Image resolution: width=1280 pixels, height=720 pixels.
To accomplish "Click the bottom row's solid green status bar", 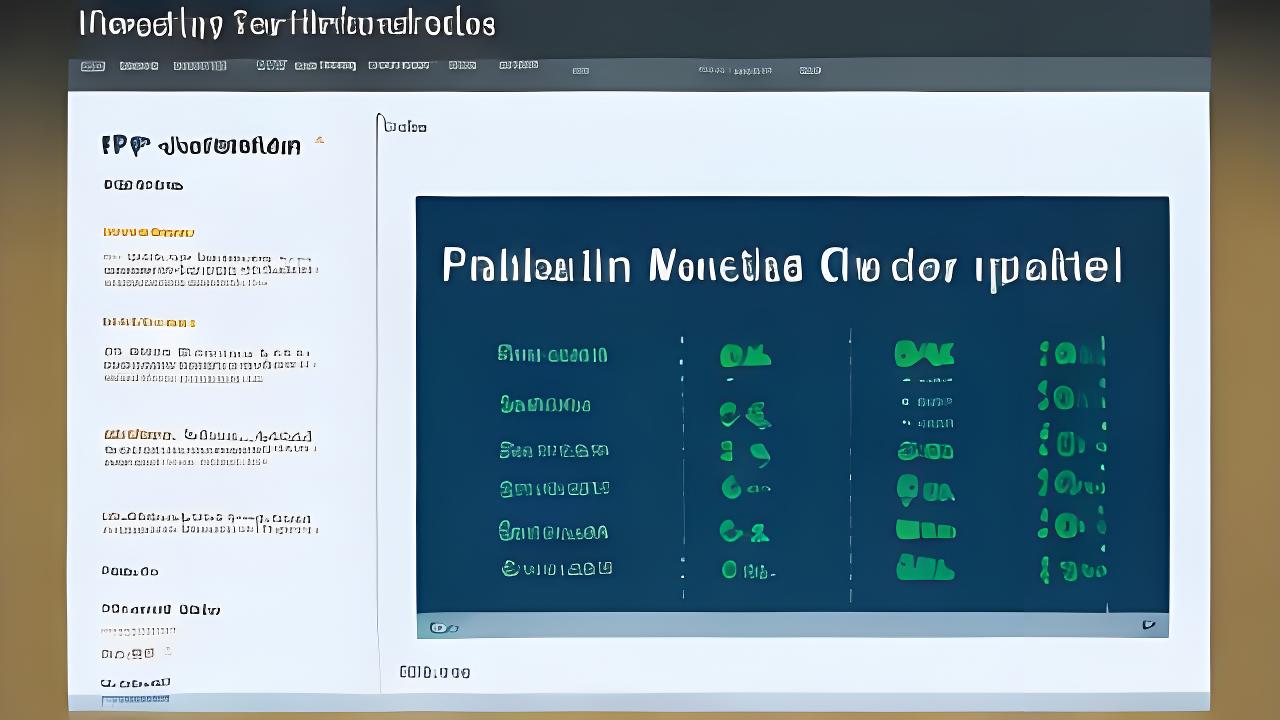I will 924,570.
